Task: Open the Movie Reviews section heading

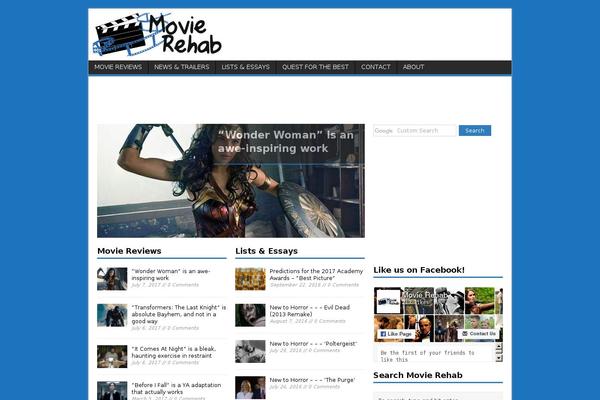Action: pyautogui.click(x=129, y=251)
